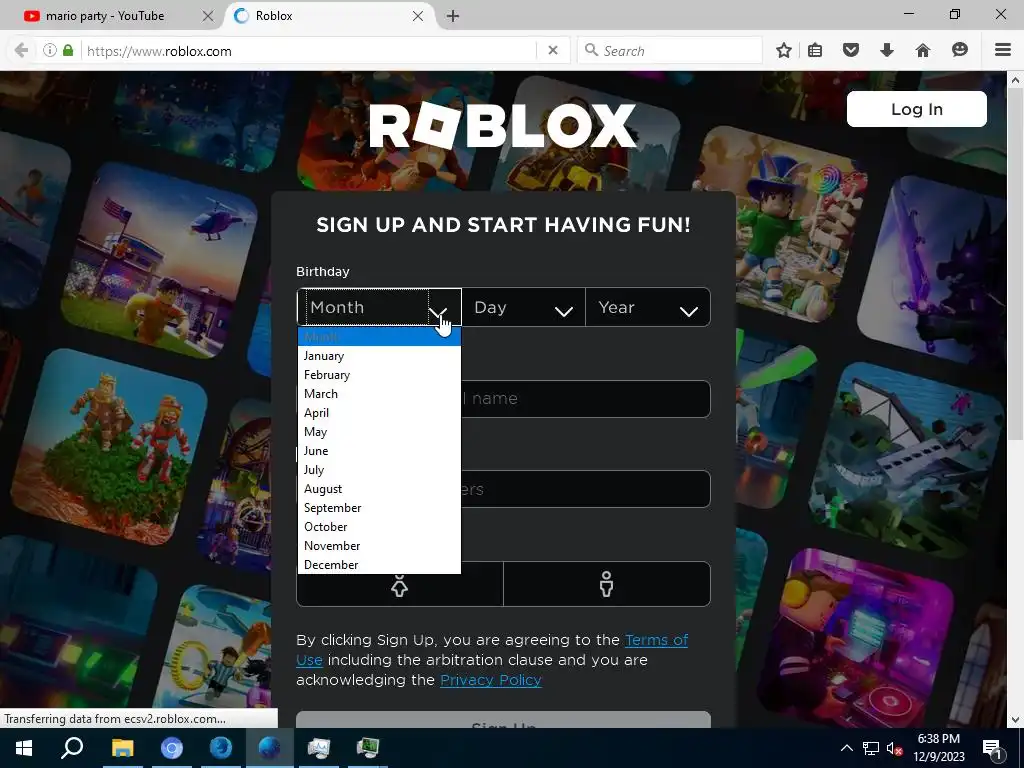This screenshot has width=1024, height=768.
Task: Show bookmarks list icon
Action: pyautogui.click(x=815, y=50)
